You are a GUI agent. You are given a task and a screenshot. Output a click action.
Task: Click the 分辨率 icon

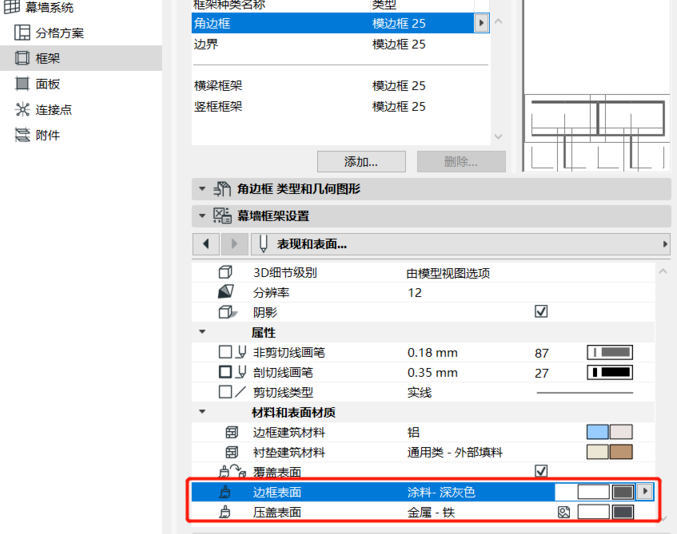click(226, 292)
